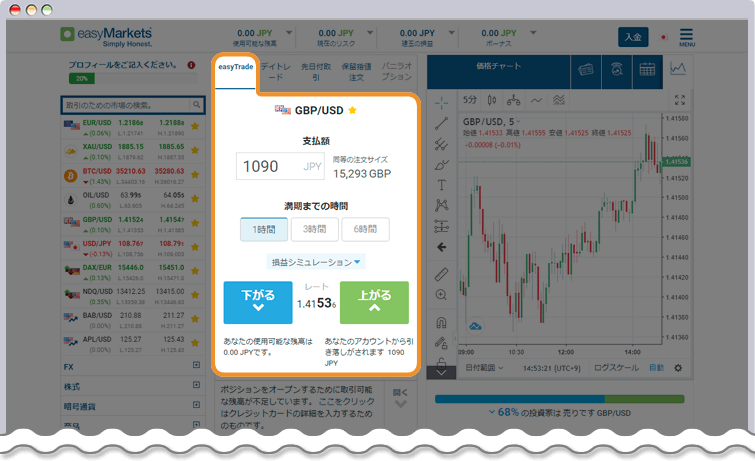Open the compare symbols tool
Image resolution: width=755 pixels, height=461 pixels.
coord(513,100)
